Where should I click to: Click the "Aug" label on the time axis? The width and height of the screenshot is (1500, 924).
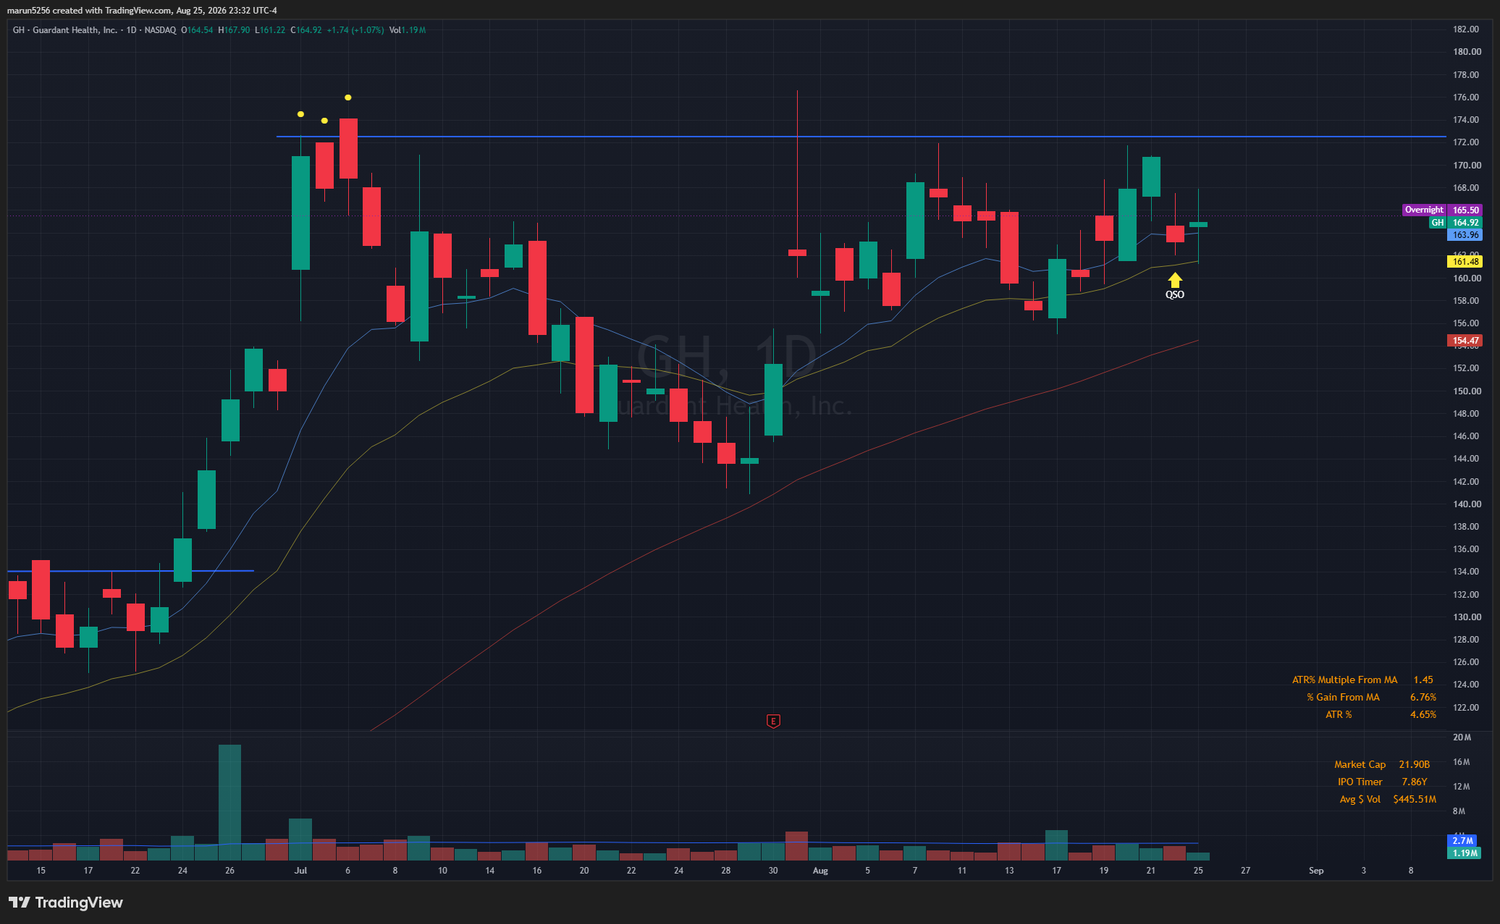pyautogui.click(x=820, y=871)
